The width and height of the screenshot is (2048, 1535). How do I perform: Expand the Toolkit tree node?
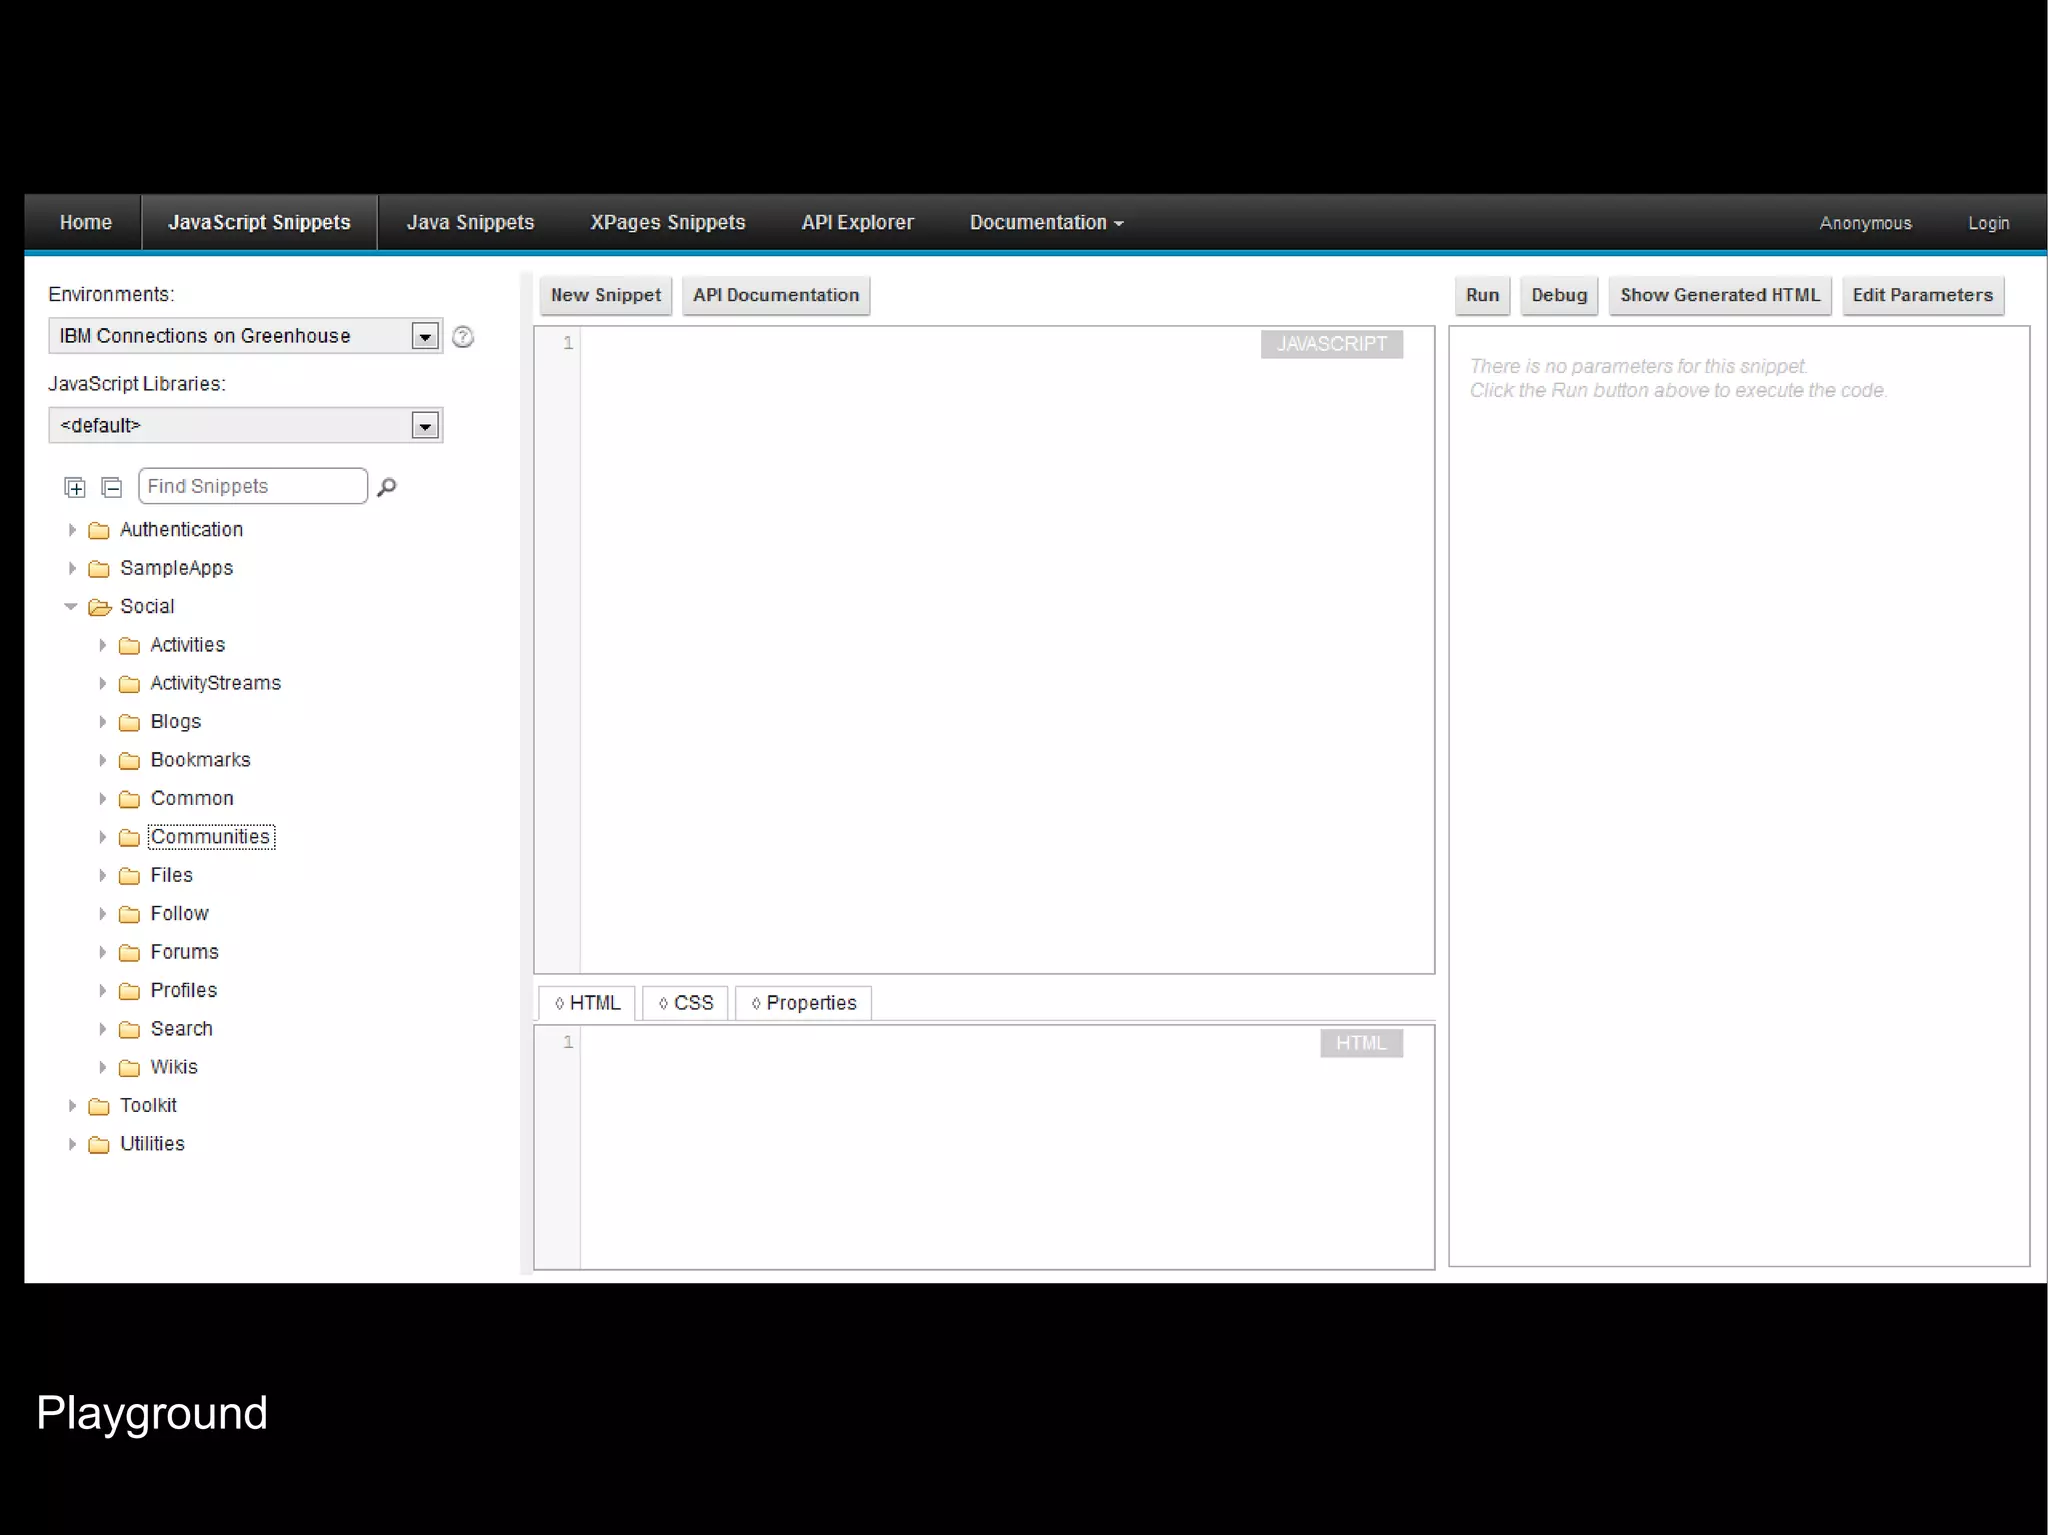point(72,1105)
